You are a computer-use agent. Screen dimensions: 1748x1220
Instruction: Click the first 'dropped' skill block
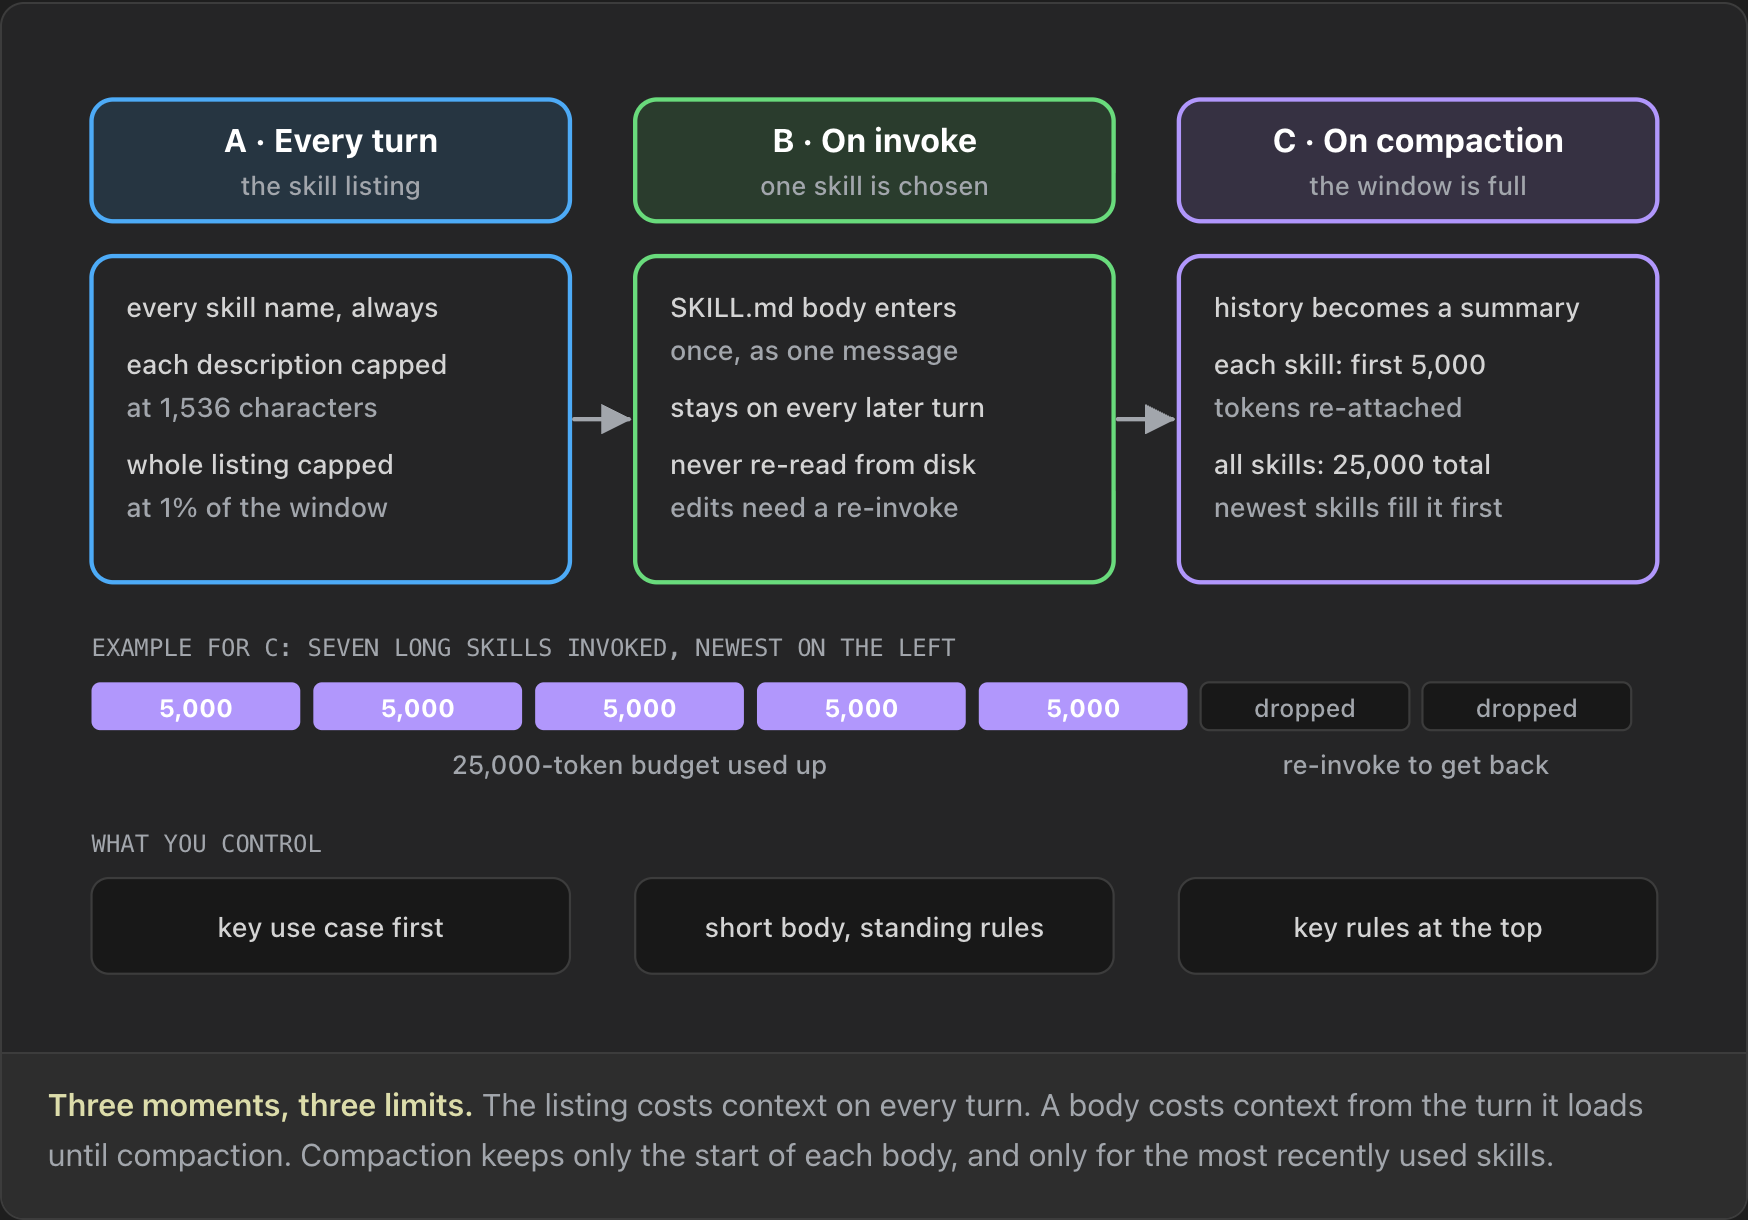[x=1305, y=707]
